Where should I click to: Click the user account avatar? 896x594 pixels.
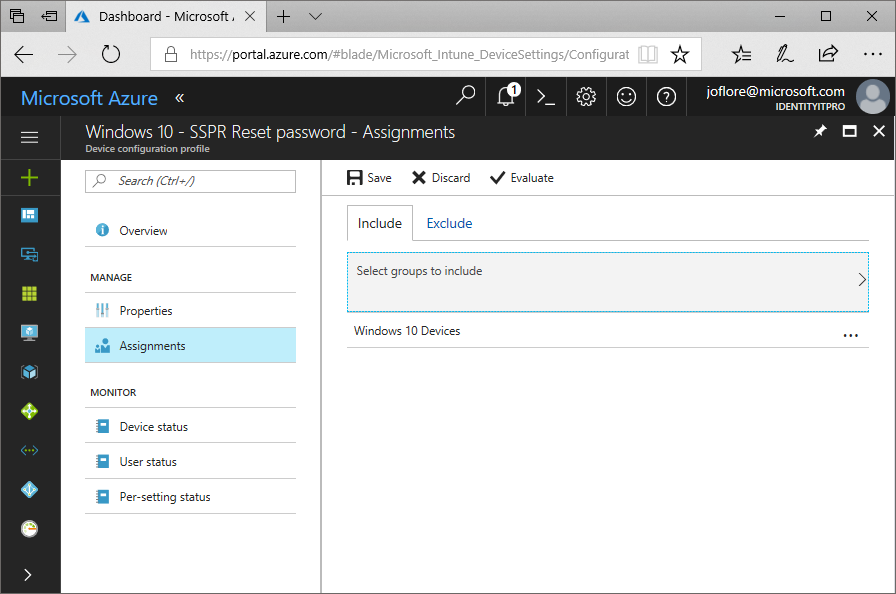tap(873, 97)
